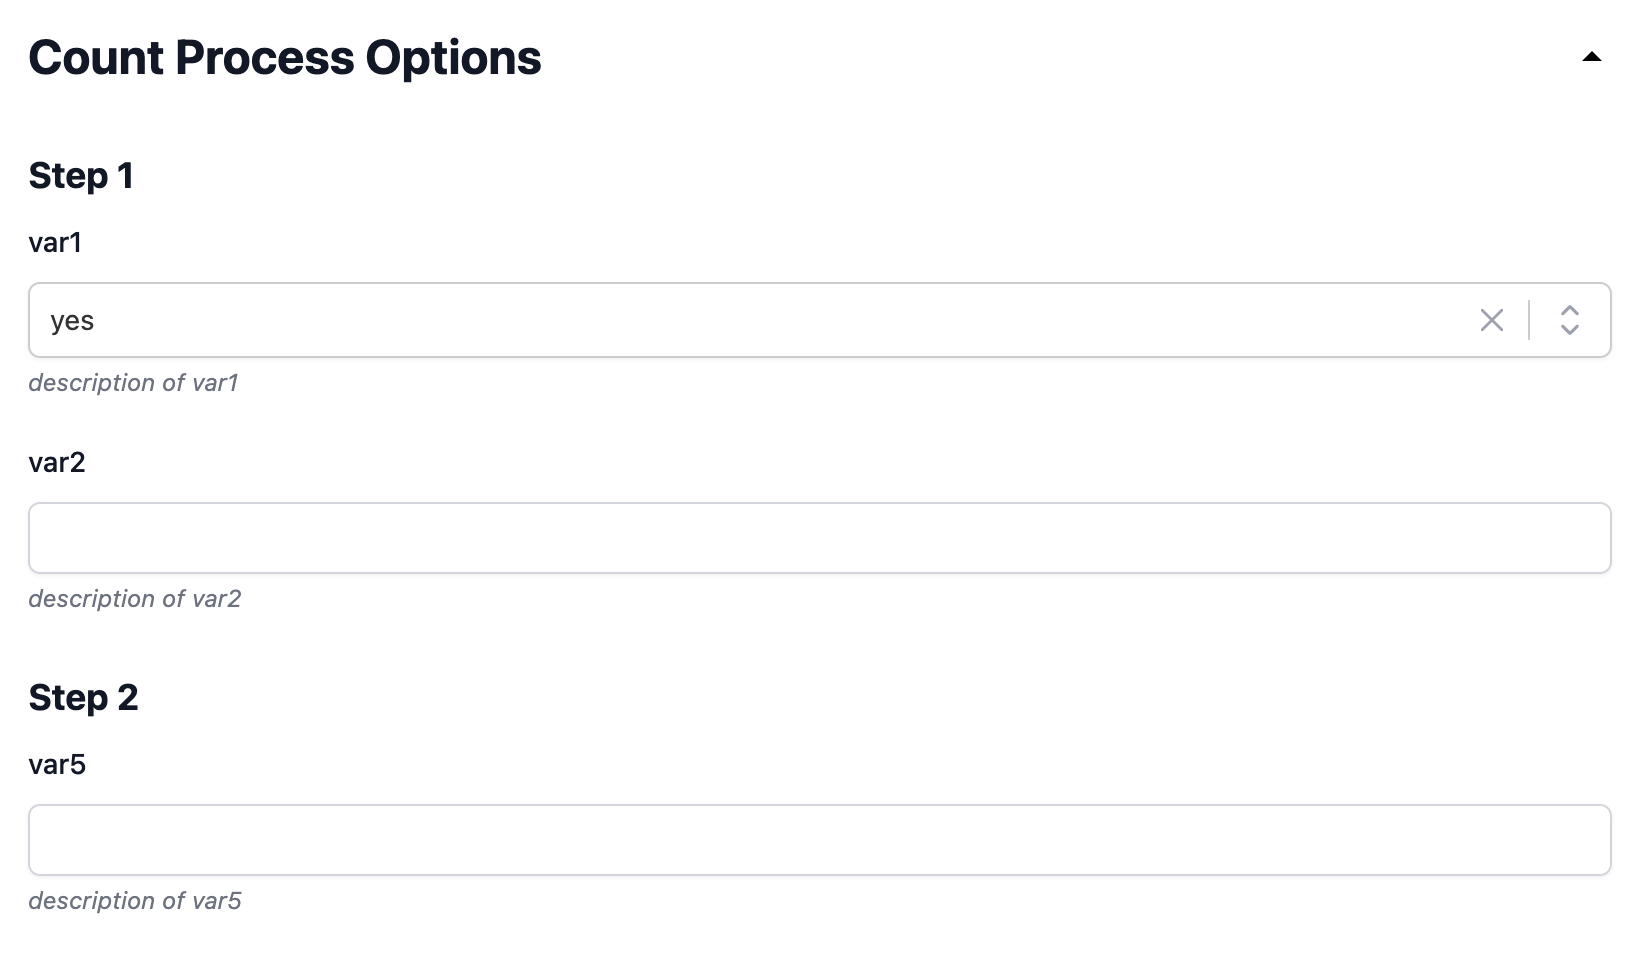Screen dimensions: 1650x954
Task: Focus the var5 text input
Action: tap(819, 840)
